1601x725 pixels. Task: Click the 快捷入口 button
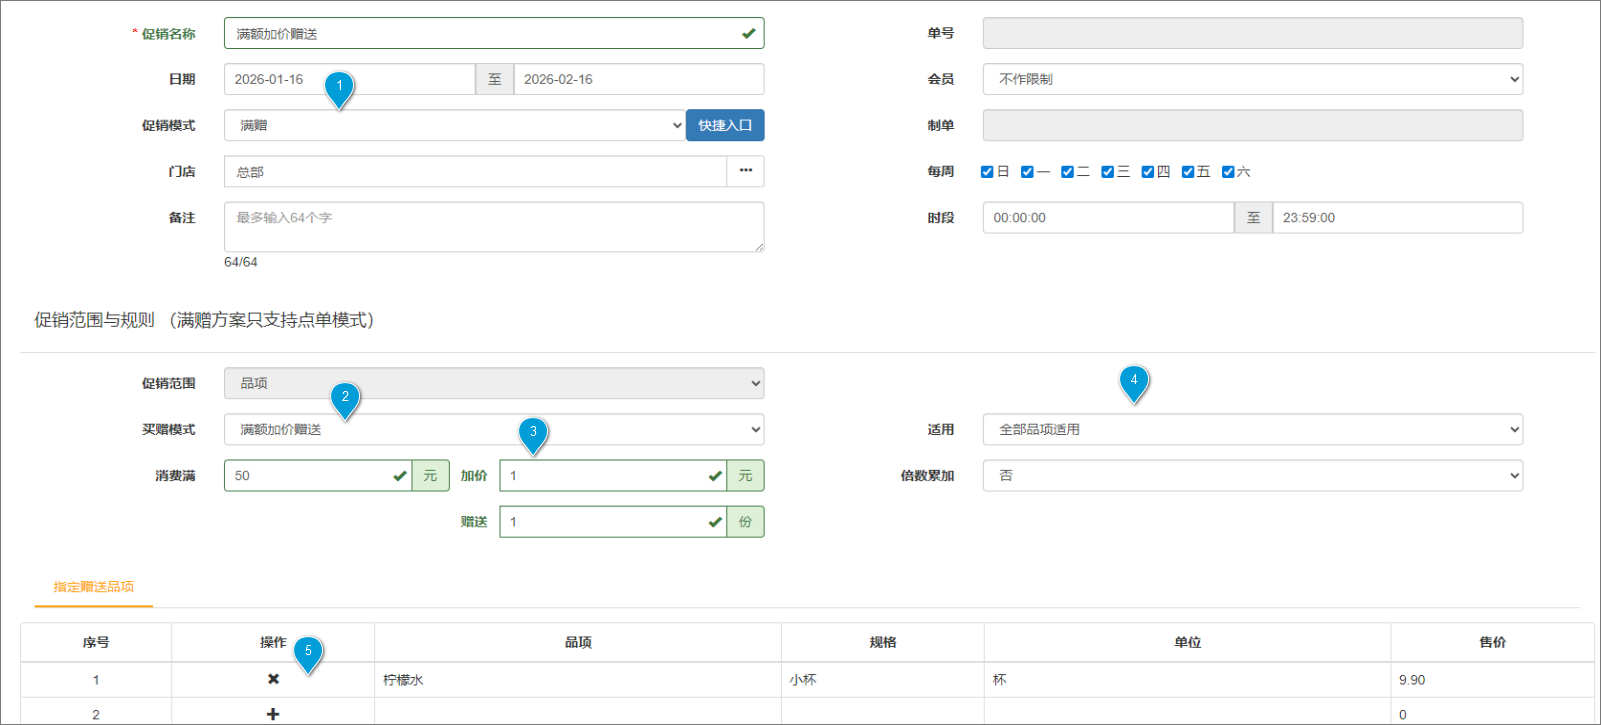(725, 125)
